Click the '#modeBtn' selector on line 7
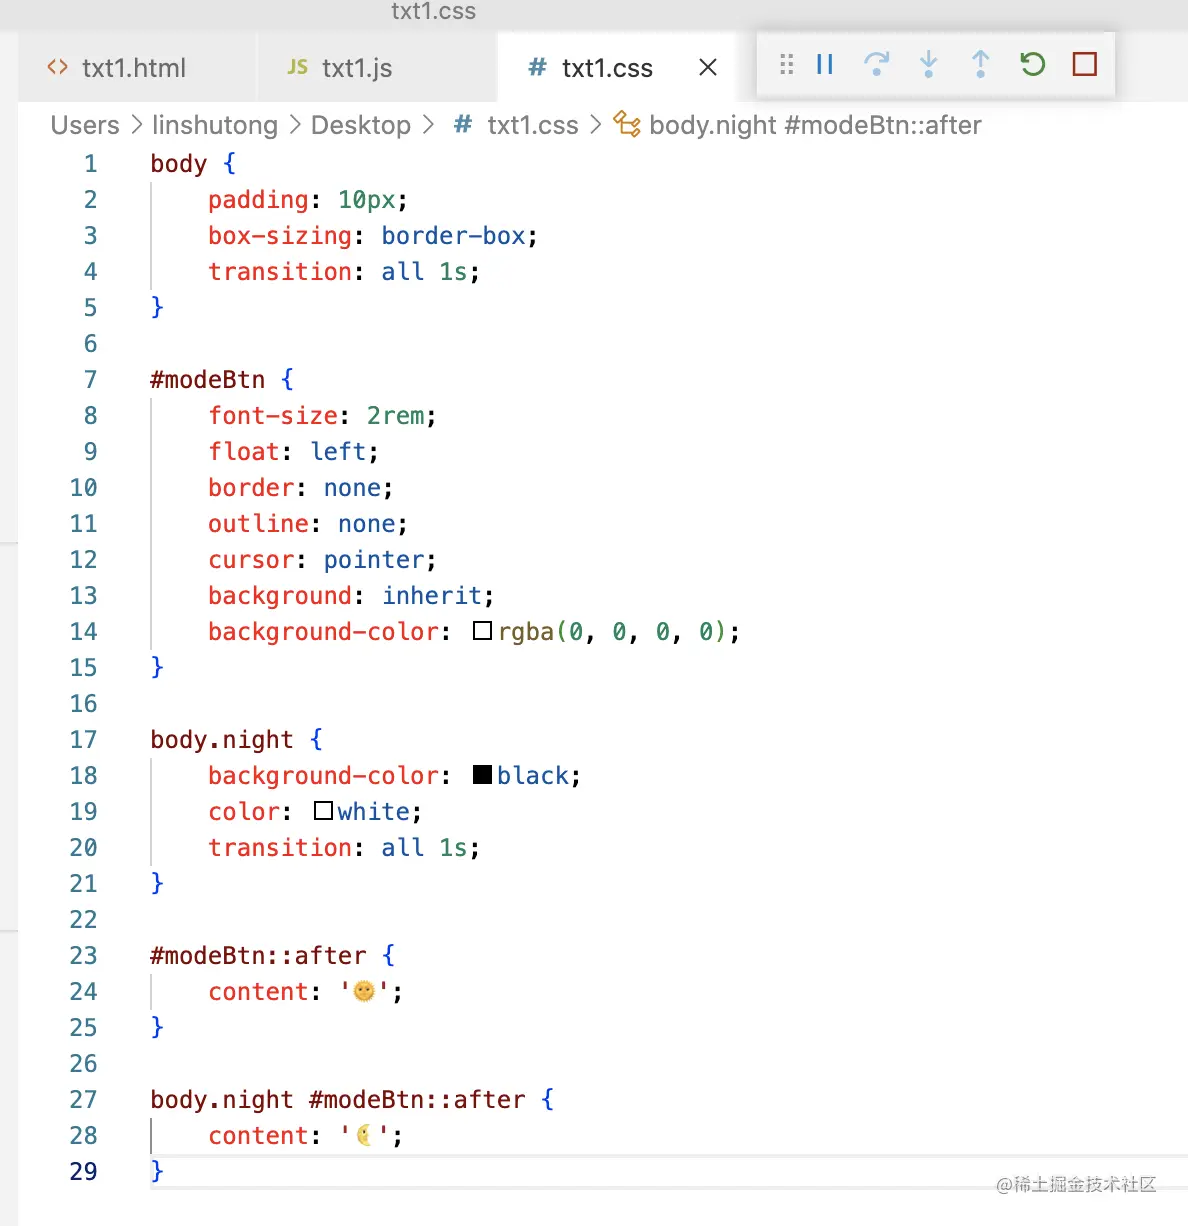 pos(208,380)
